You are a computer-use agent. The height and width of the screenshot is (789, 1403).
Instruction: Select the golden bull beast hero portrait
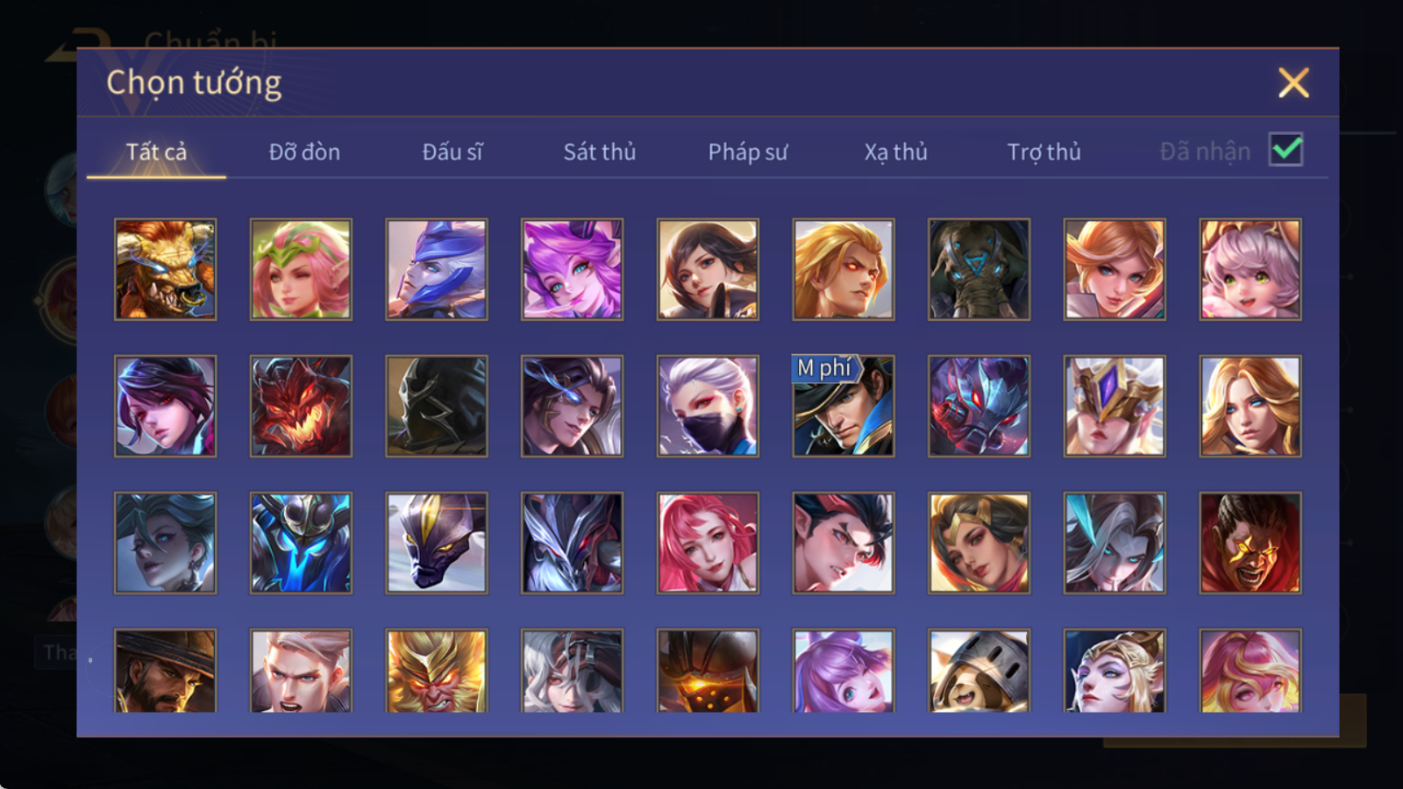(165, 270)
